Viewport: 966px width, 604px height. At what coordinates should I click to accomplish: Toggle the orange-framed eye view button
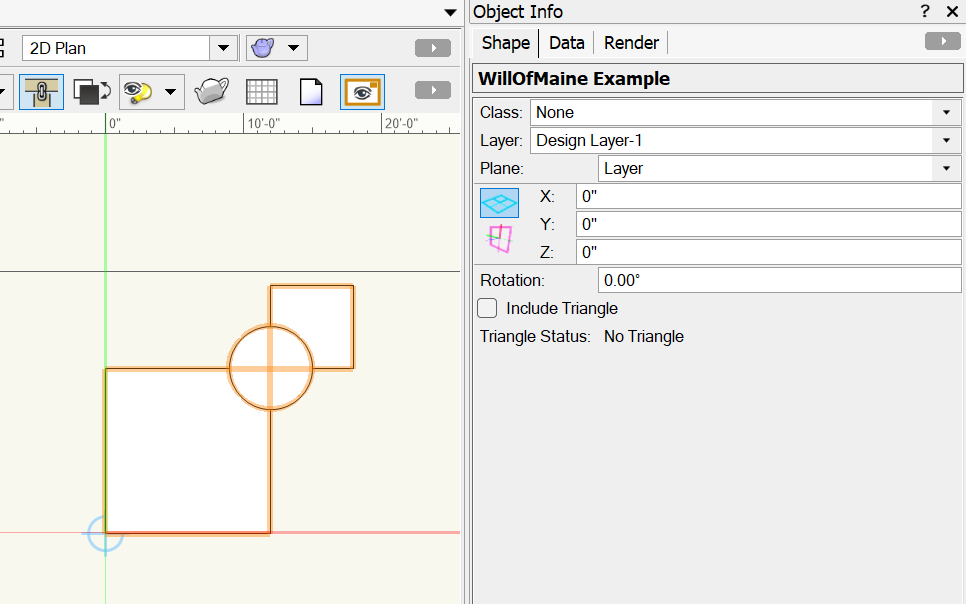(362, 92)
